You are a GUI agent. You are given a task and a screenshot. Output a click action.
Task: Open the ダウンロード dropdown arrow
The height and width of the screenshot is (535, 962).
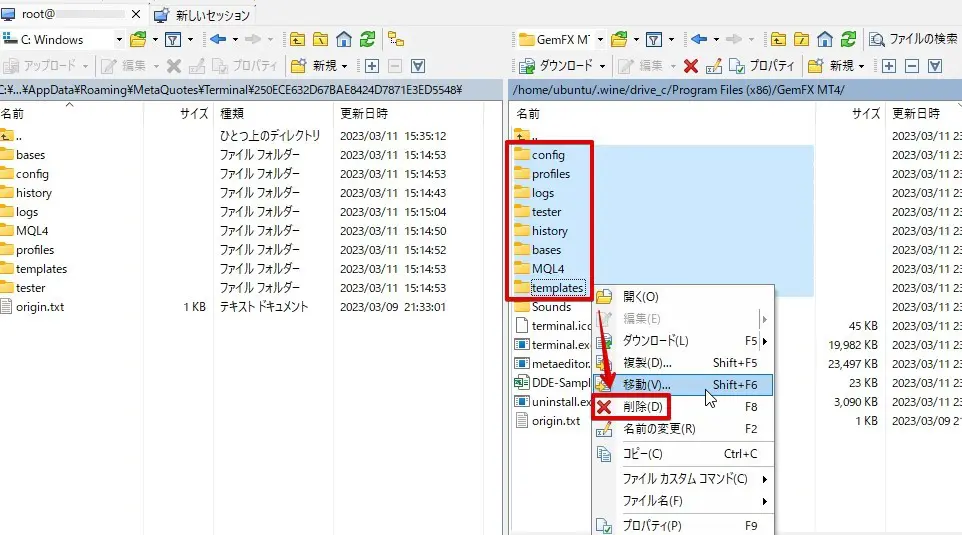tap(602, 66)
